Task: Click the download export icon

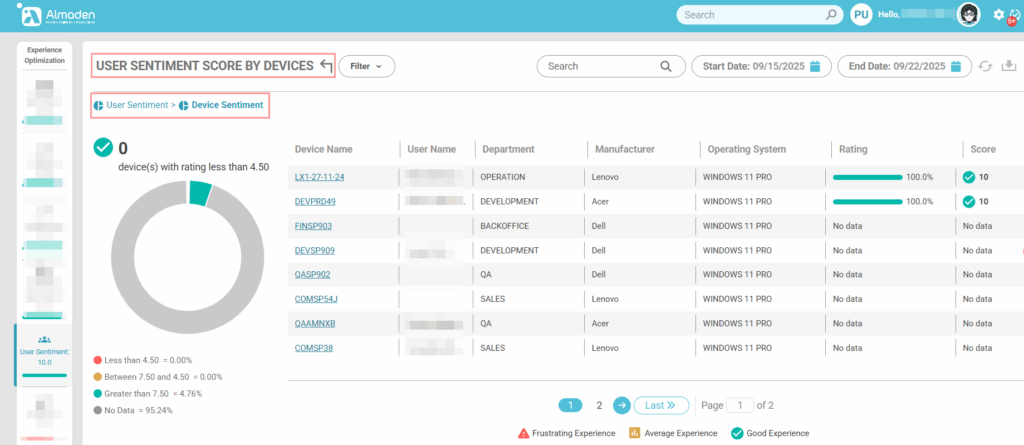Action: point(1008,67)
